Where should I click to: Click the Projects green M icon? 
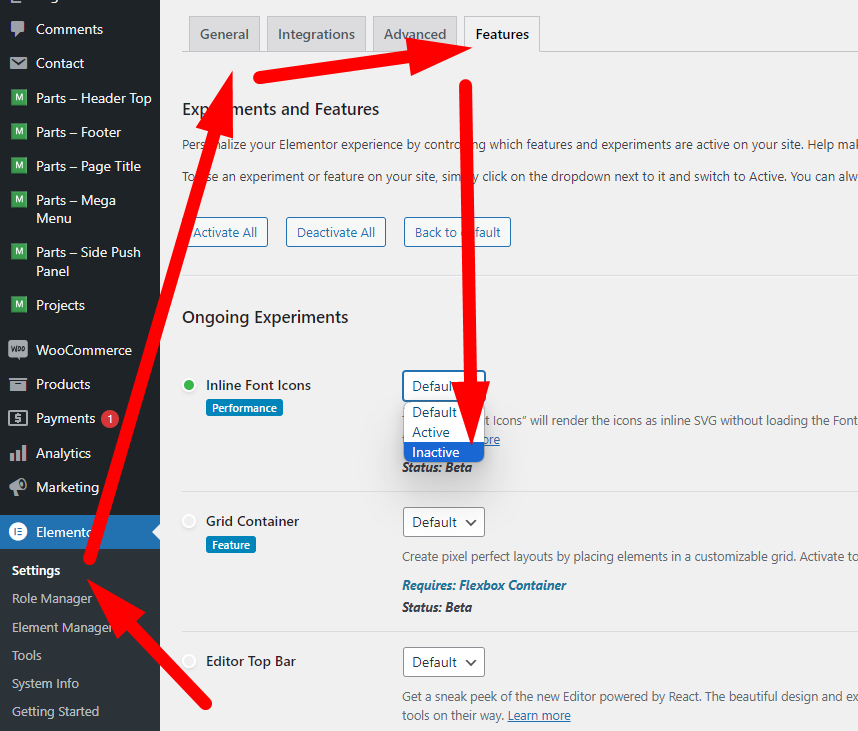(x=19, y=305)
